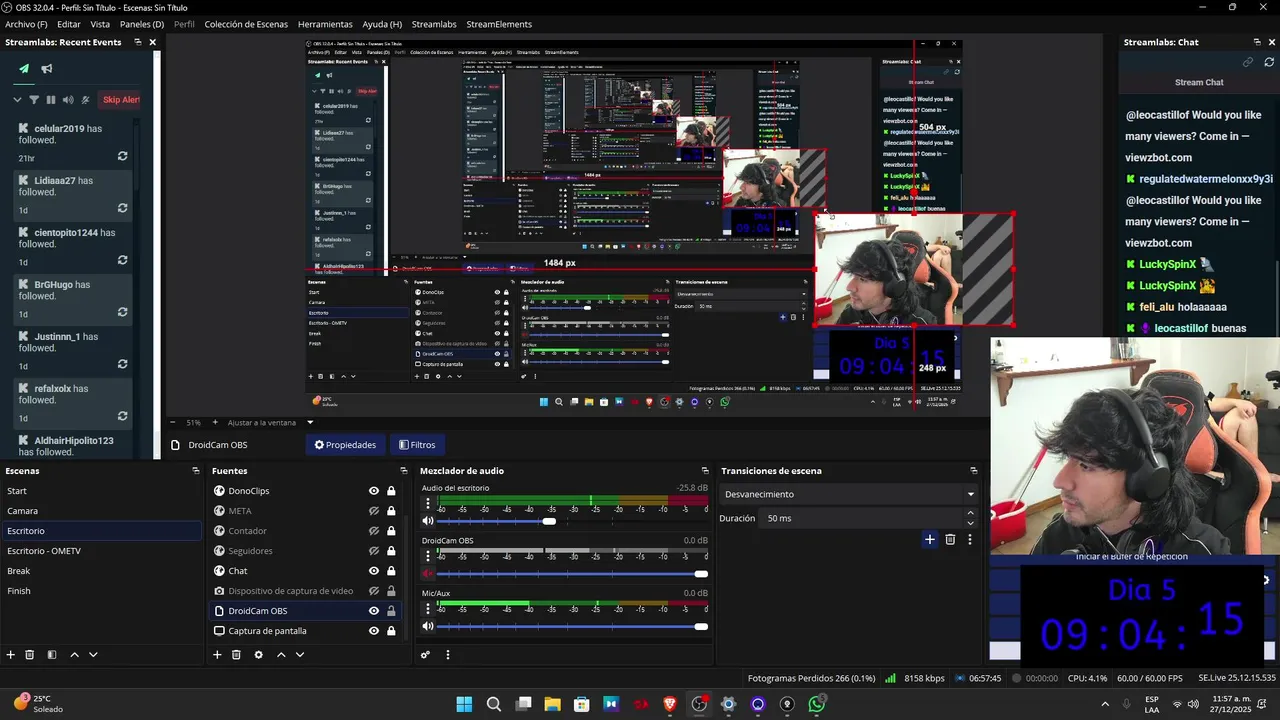Open File Explorer from the taskbar

click(552, 704)
